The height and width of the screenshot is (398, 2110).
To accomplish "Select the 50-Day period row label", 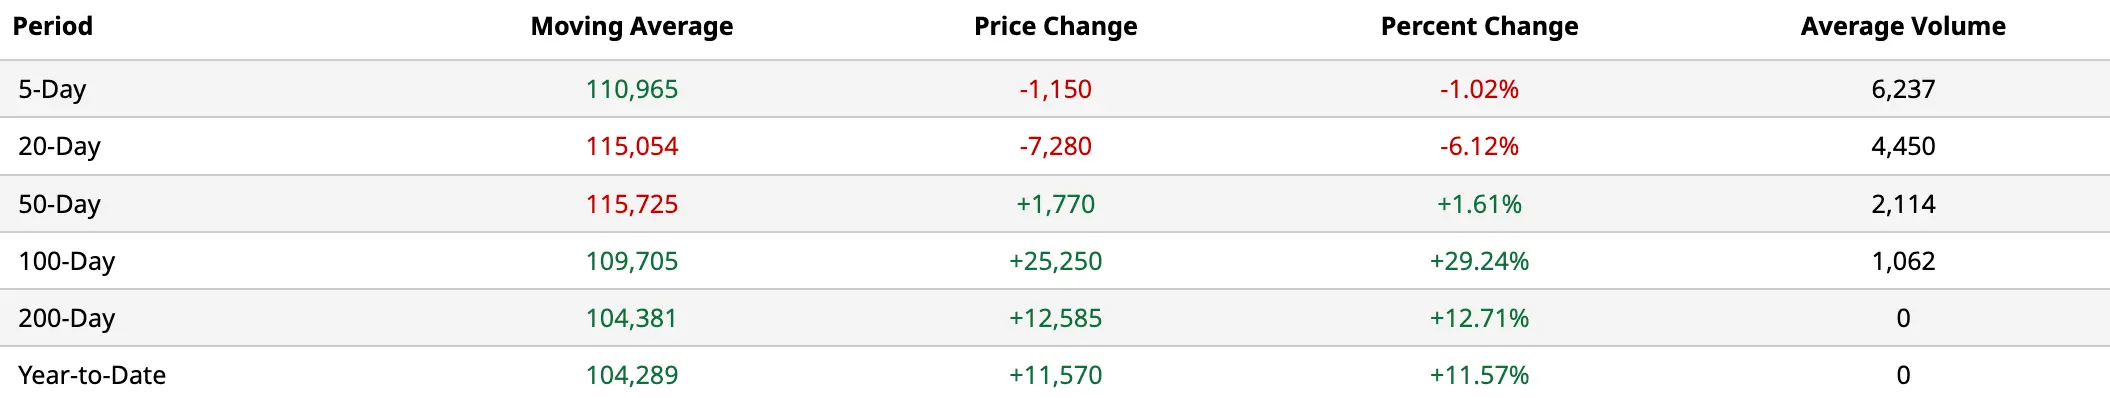I will (x=59, y=204).
